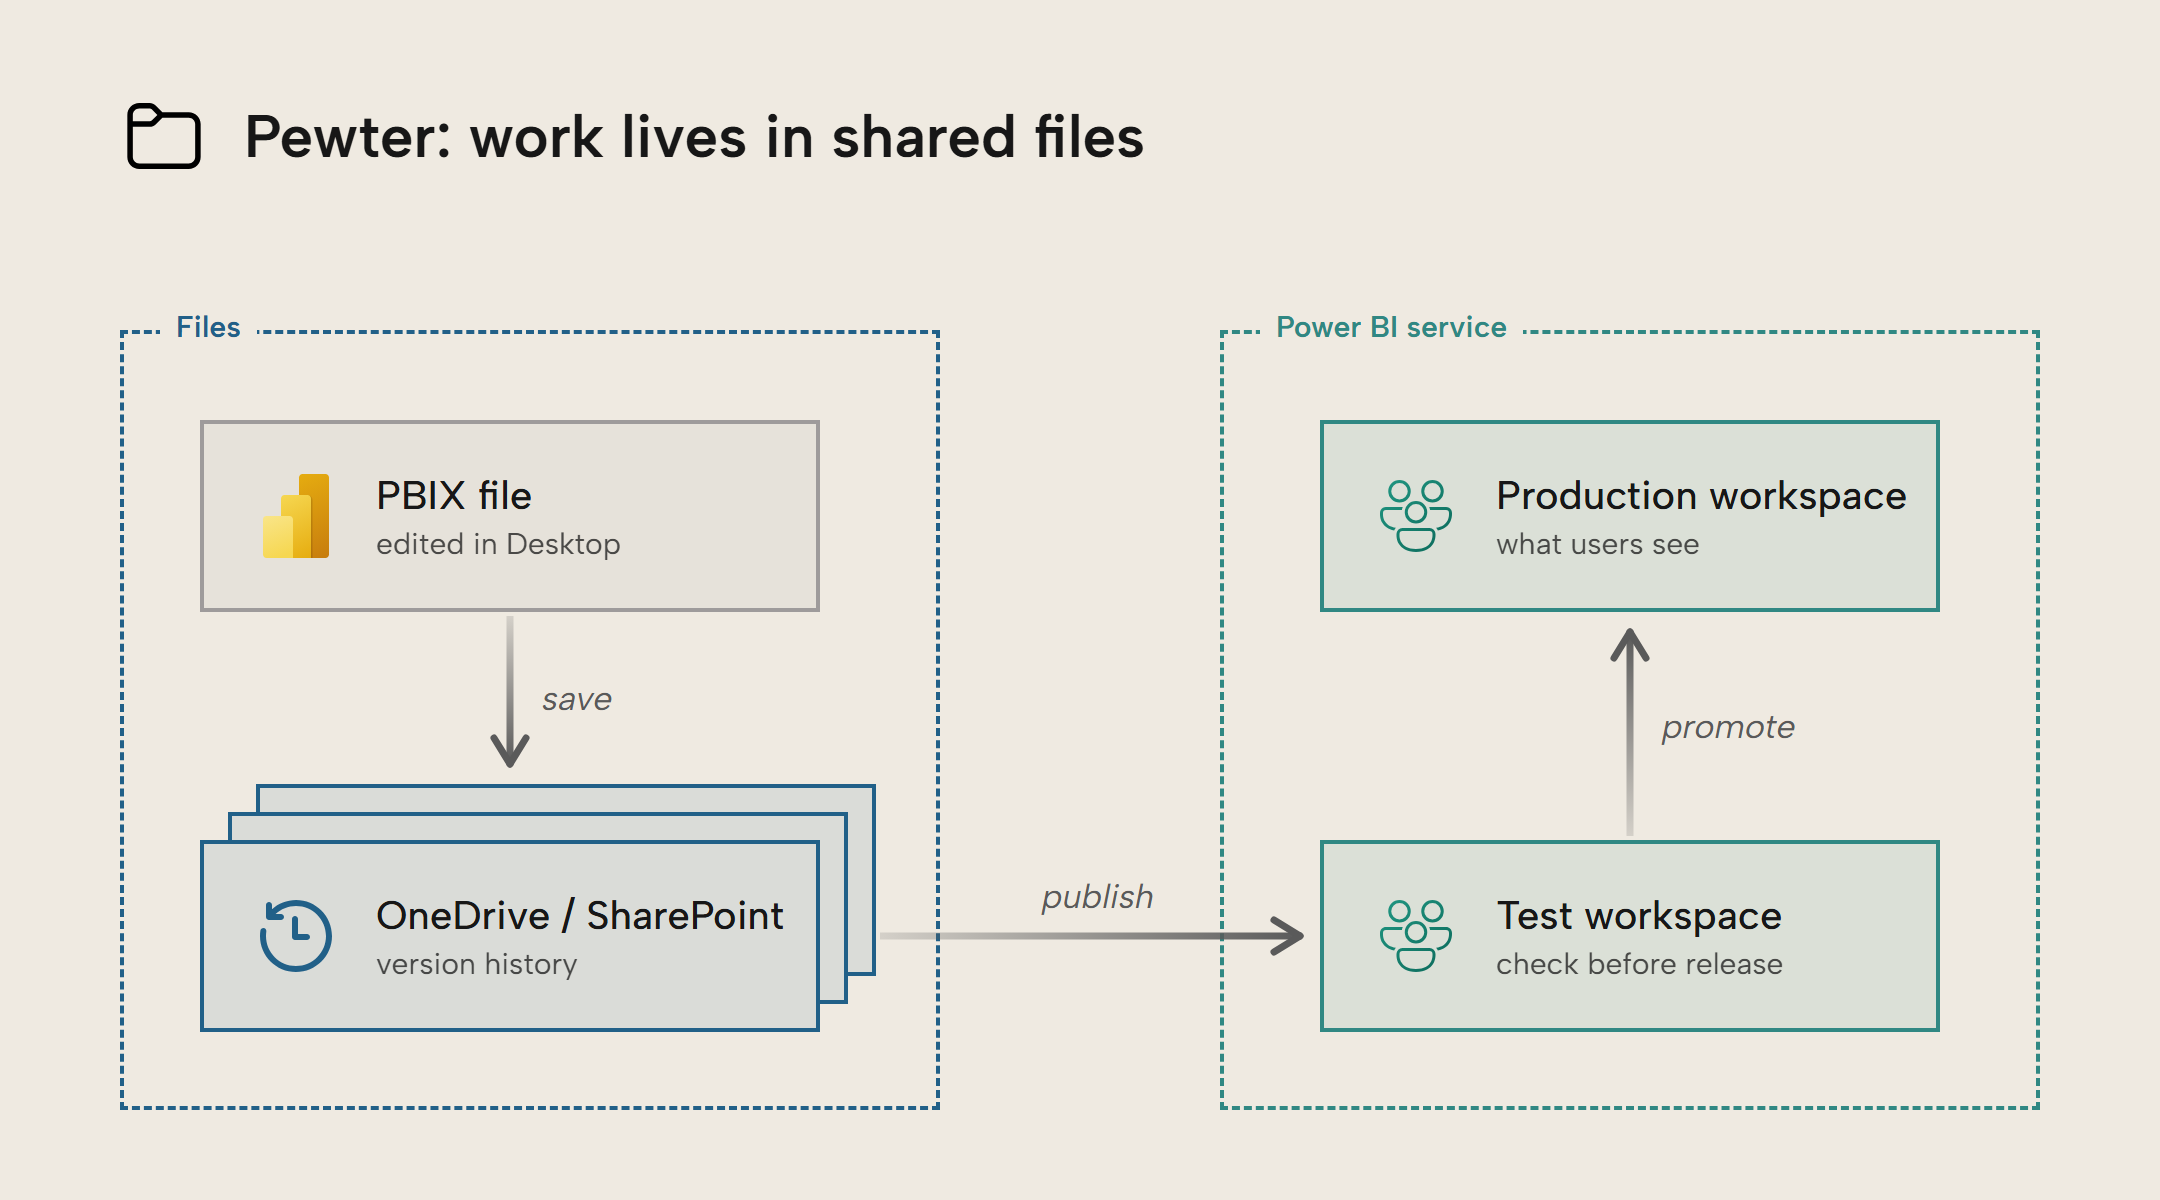The height and width of the screenshot is (1200, 2160).
Task: Click the Test workspace people icon
Action: [x=1416, y=936]
